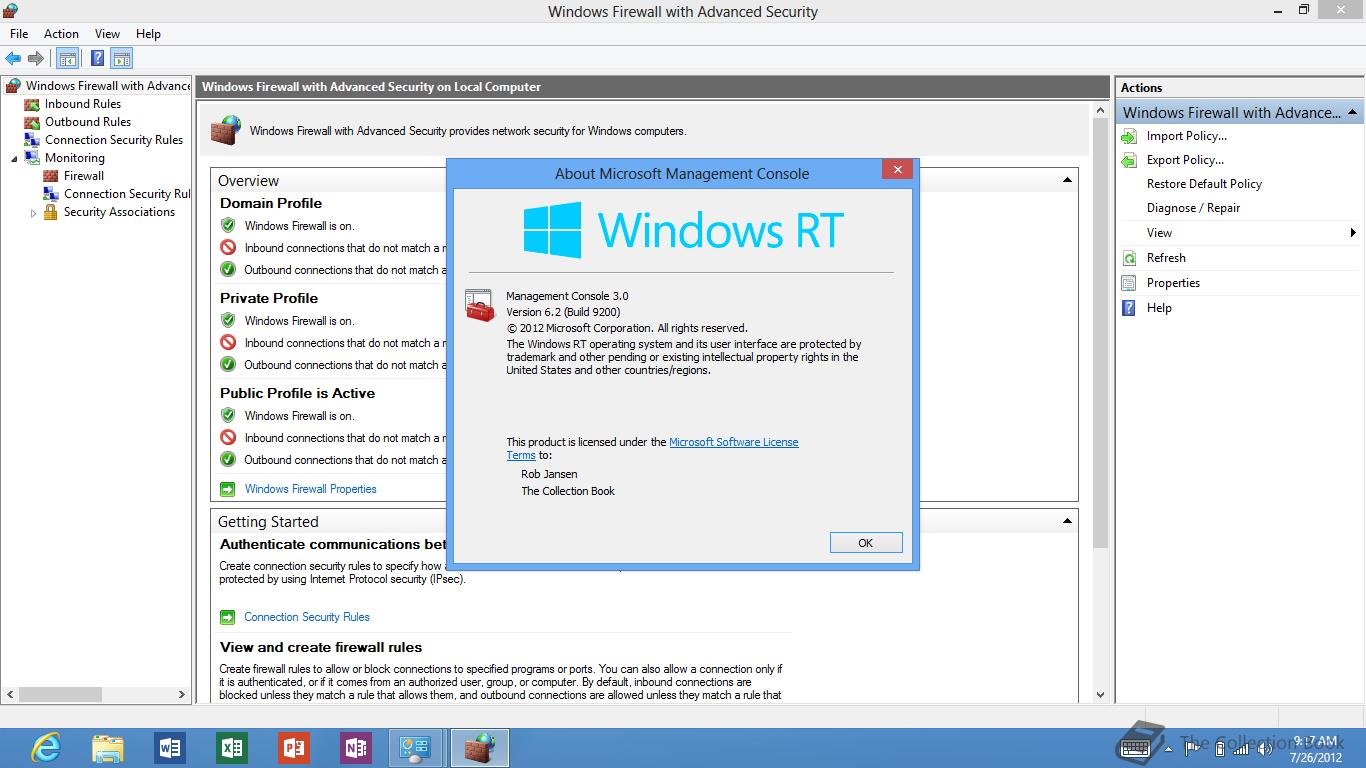Click the blue Help toolbar icon
The image size is (1366, 768).
point(97,59)
